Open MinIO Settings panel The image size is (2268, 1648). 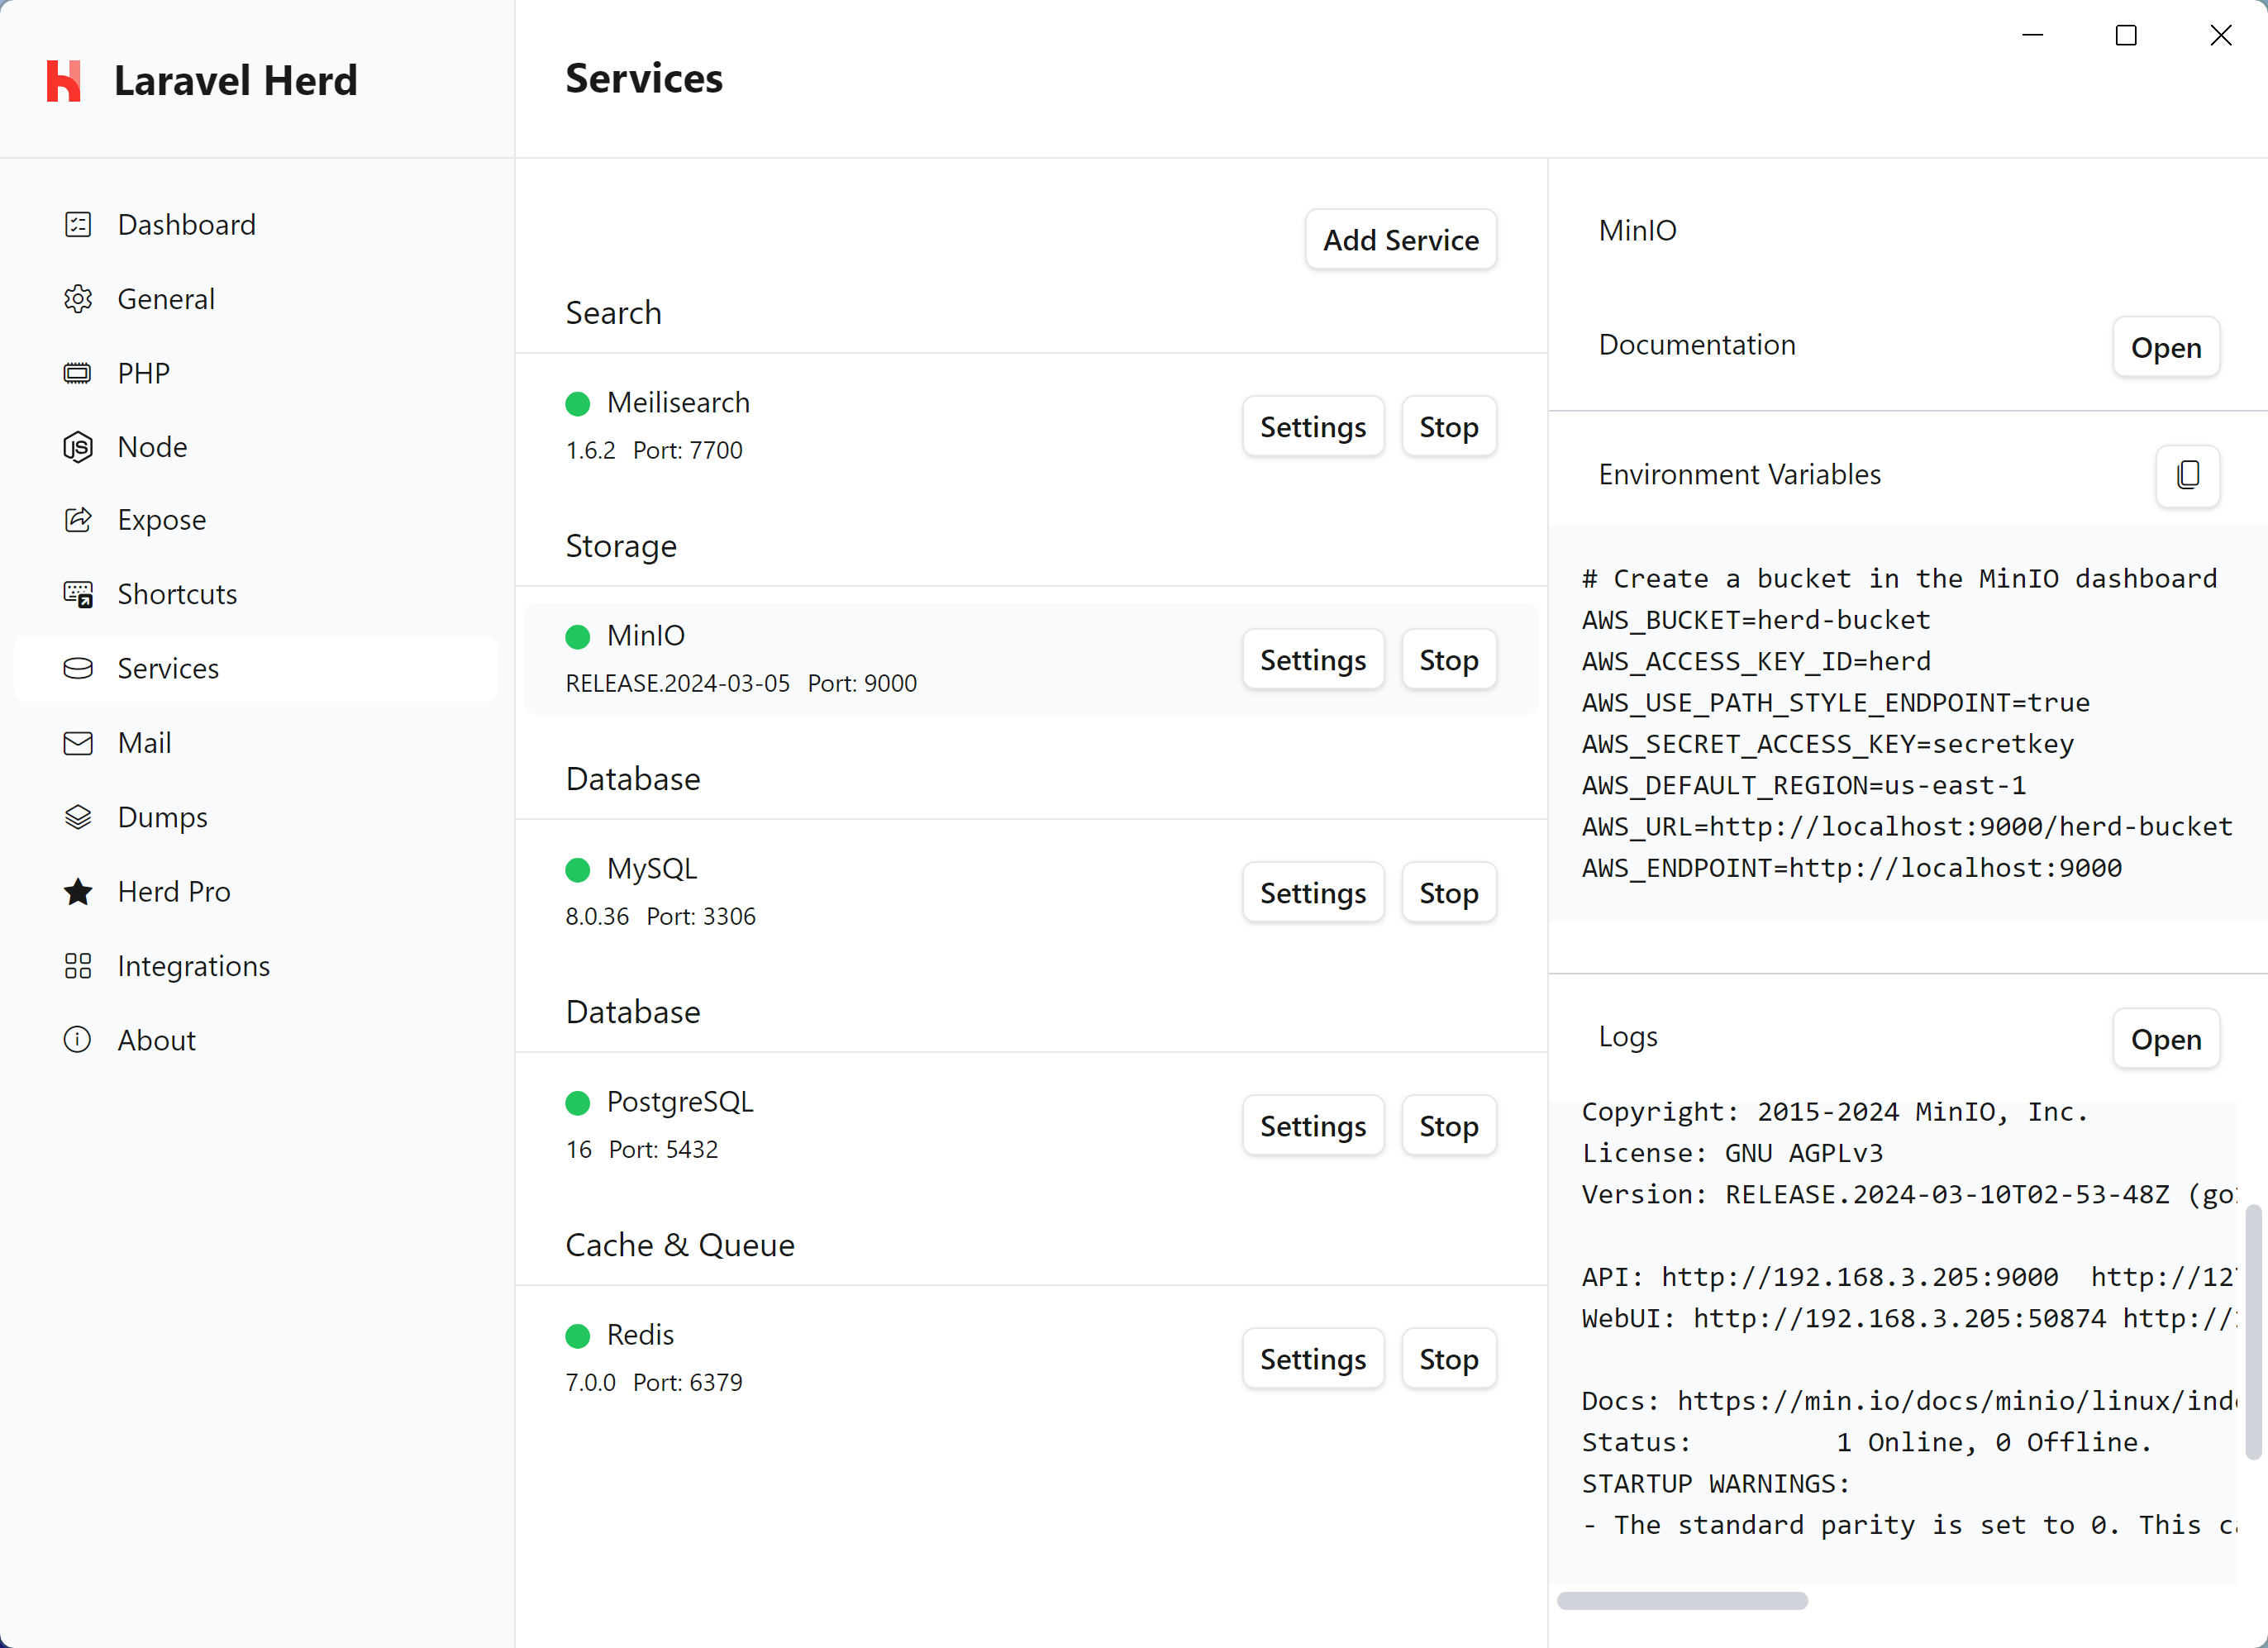pyautogui.click(x=1312, y=659)
